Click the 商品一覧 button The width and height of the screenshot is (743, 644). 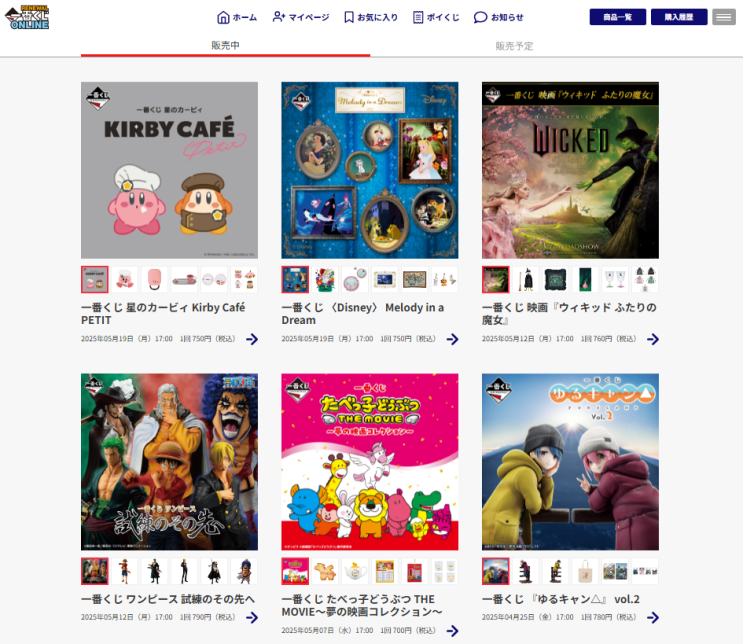pos(617,17)
